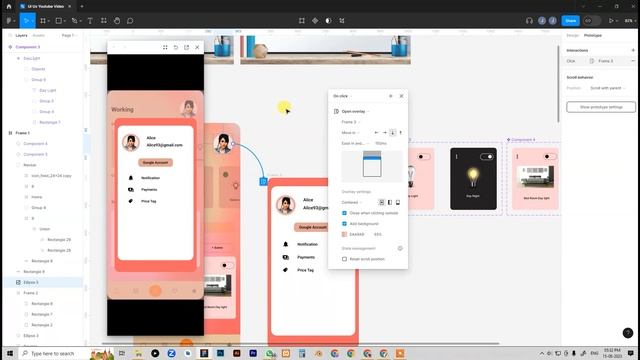
Task: Select the Frame tool
Action: click(43, 21)
